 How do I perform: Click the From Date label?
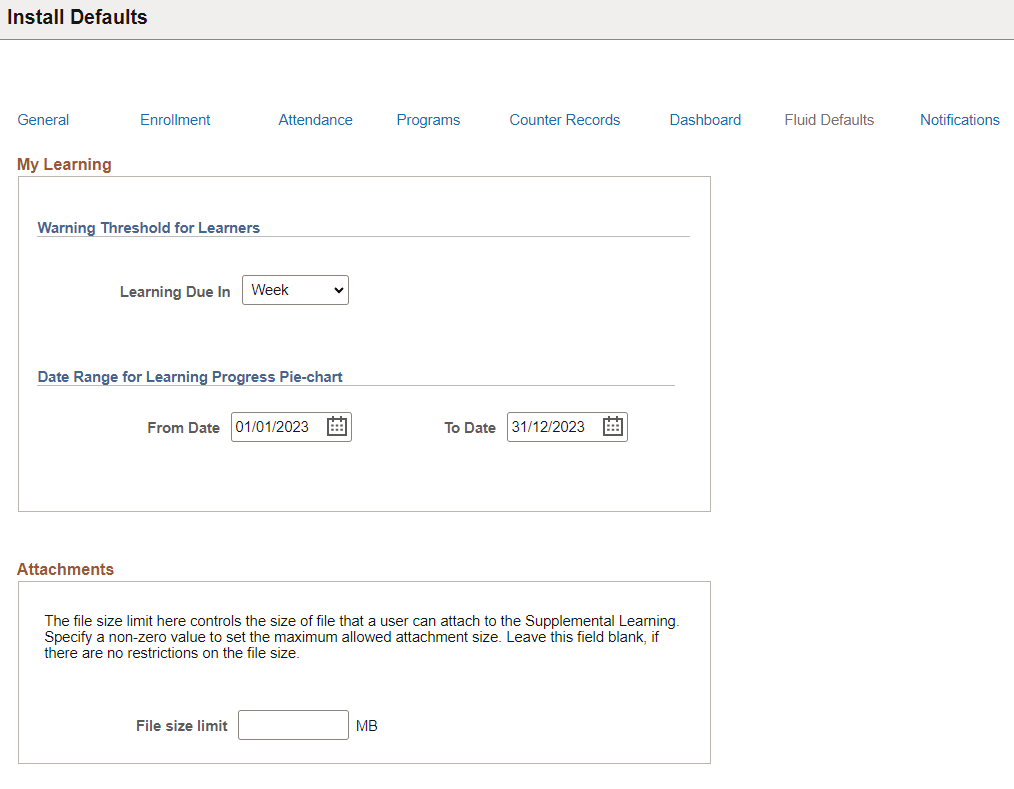pos(184,427)
